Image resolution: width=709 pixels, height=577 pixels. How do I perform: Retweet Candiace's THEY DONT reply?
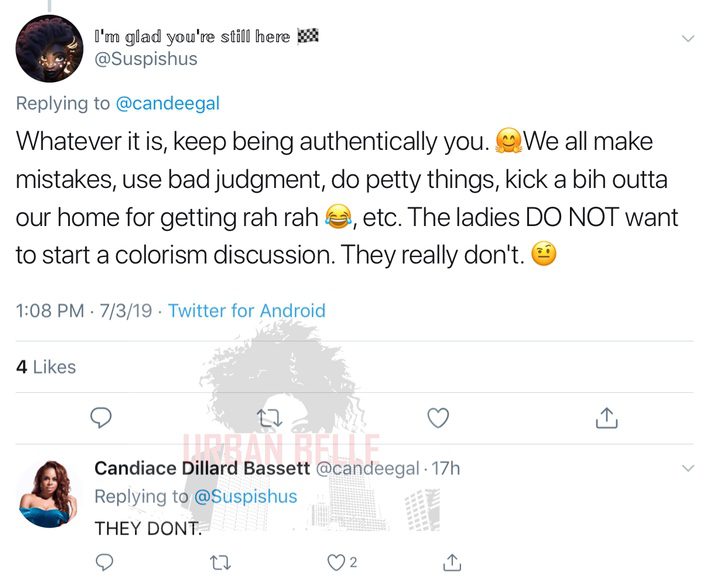click(x=221, y=563)
